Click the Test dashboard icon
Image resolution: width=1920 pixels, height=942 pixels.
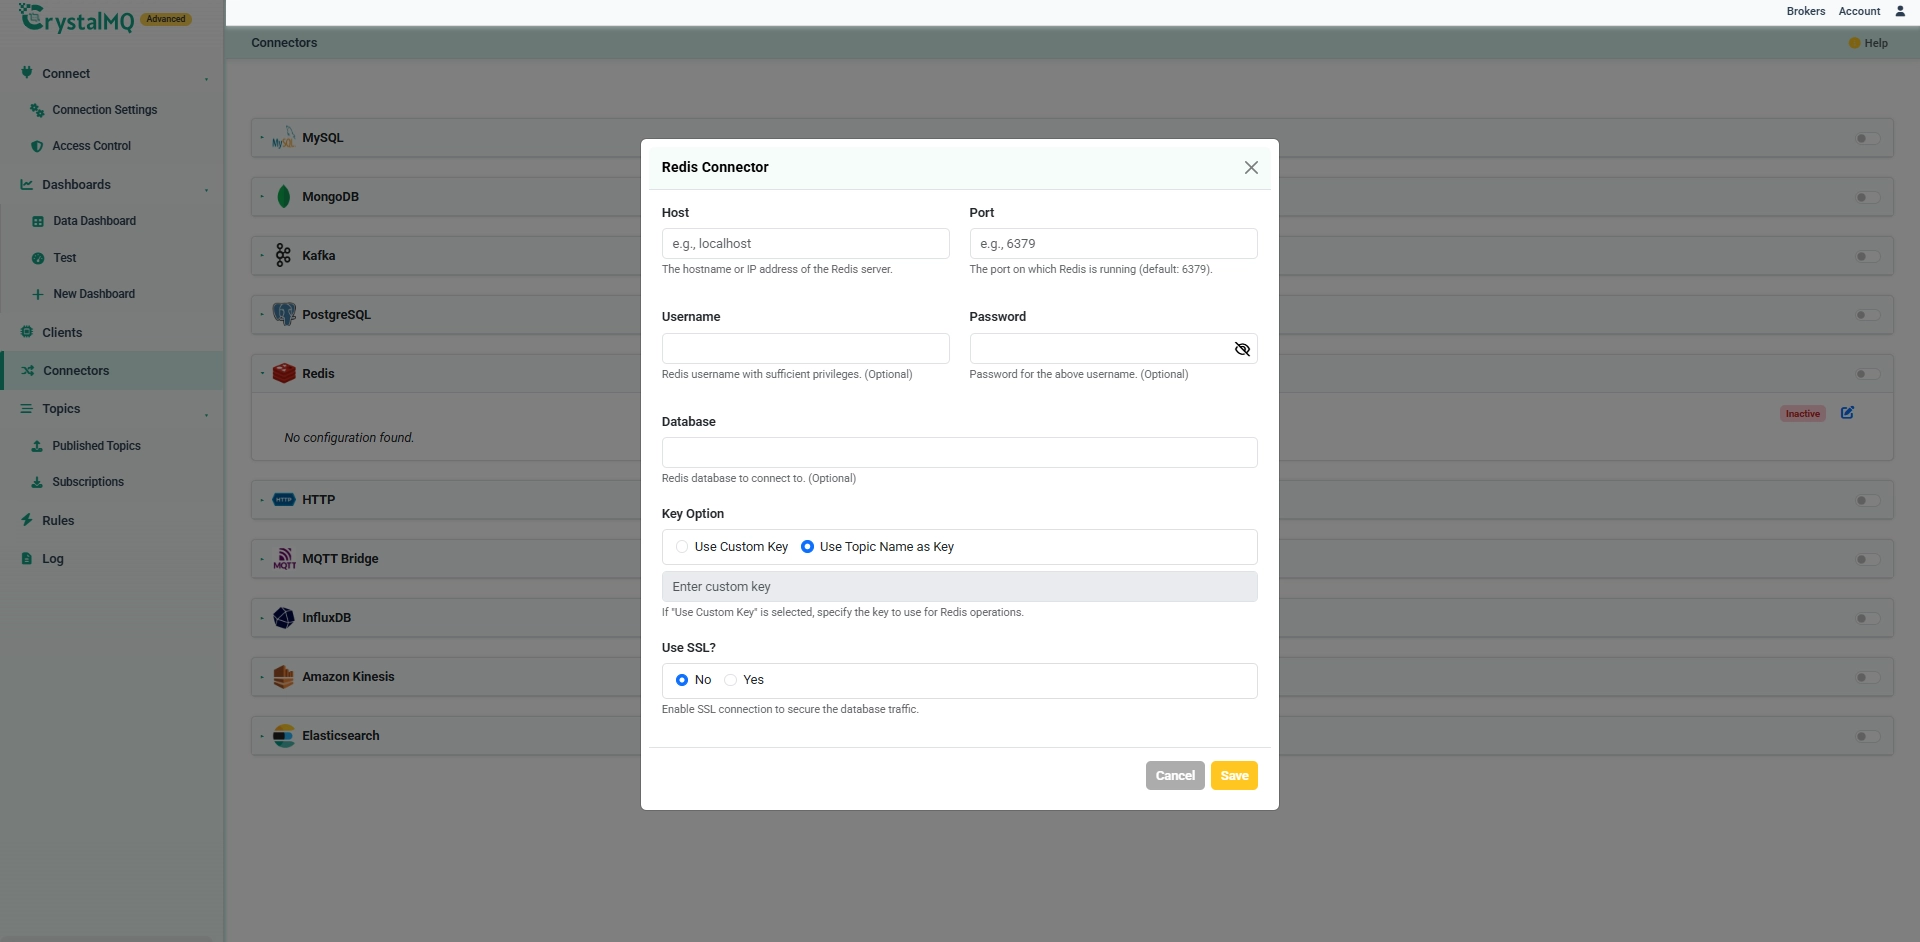click(x=38, y=258)
